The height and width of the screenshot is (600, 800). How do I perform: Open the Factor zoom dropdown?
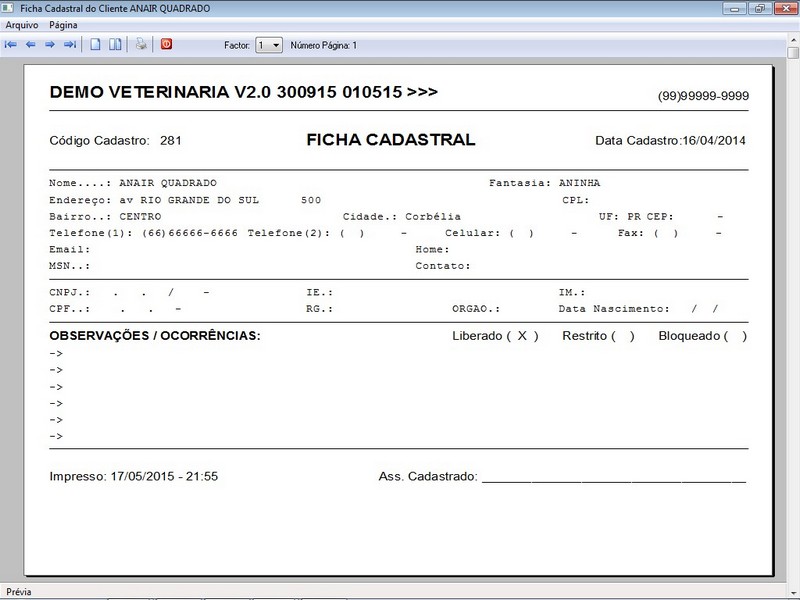[x=269, y=45]
